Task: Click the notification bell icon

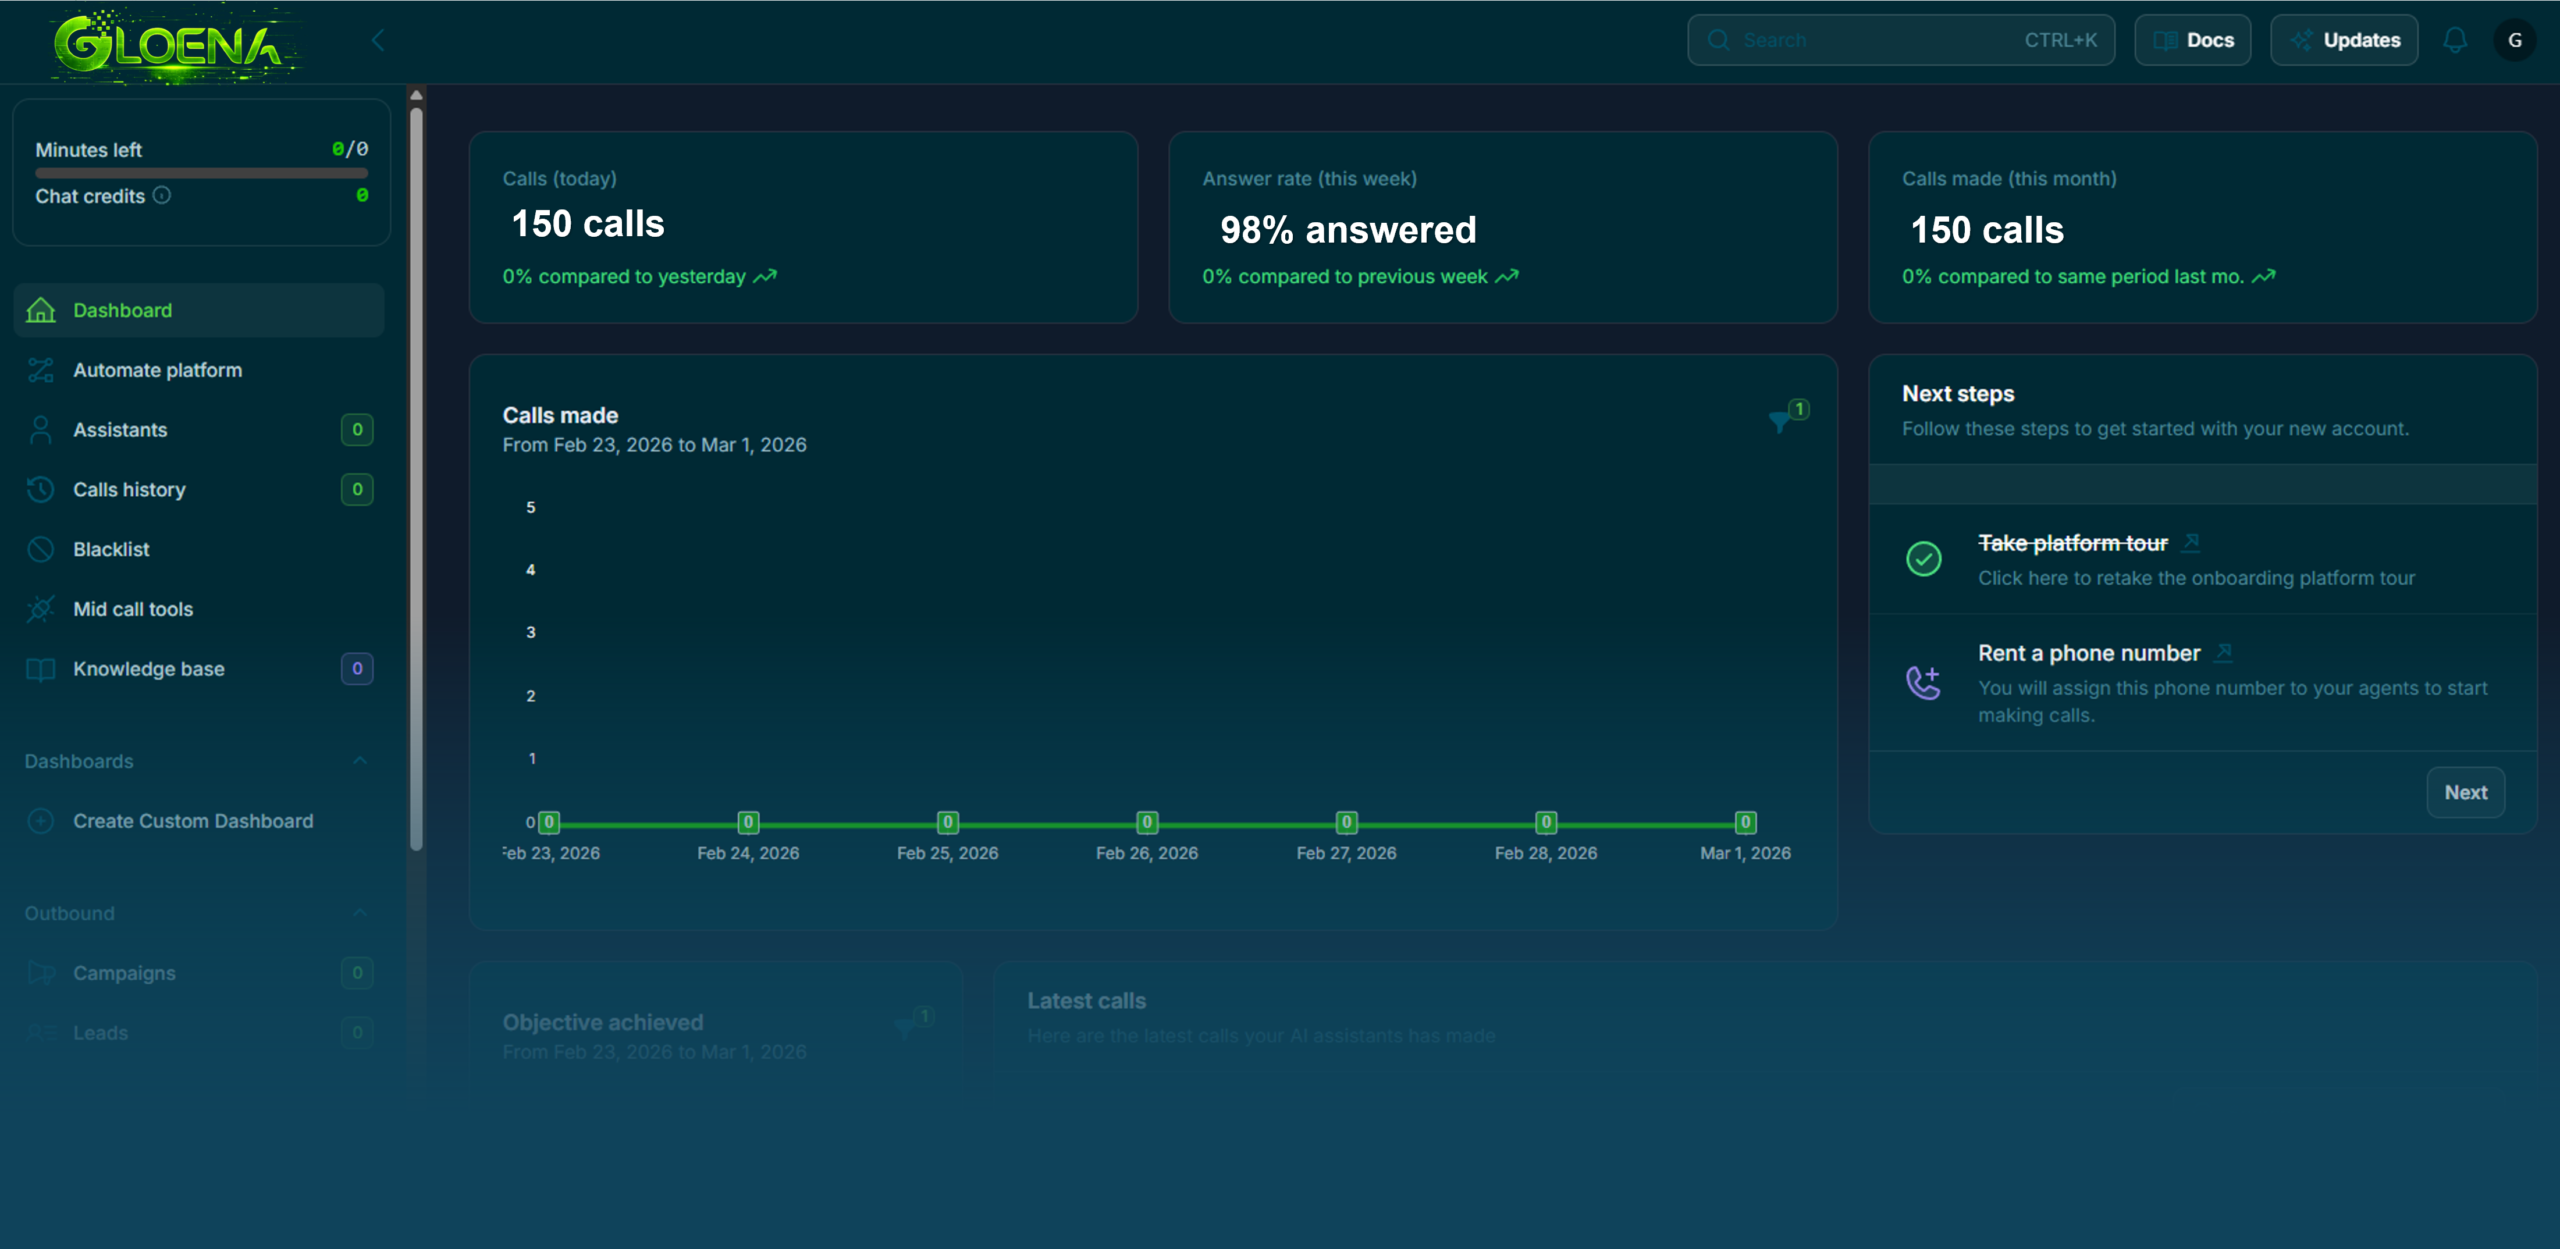Action: [x=2455, y=40]
